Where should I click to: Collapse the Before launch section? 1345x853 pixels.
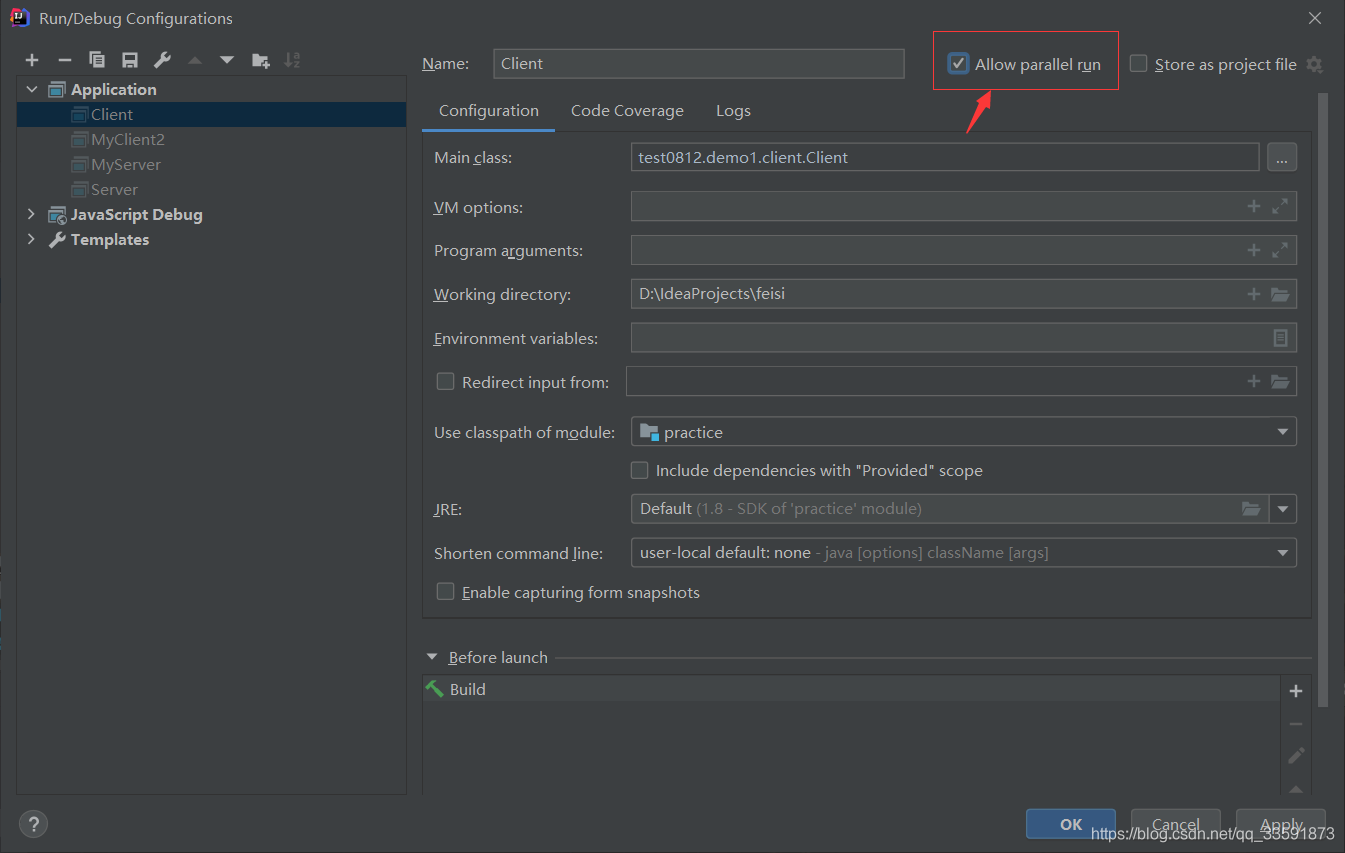click(432, 657)
